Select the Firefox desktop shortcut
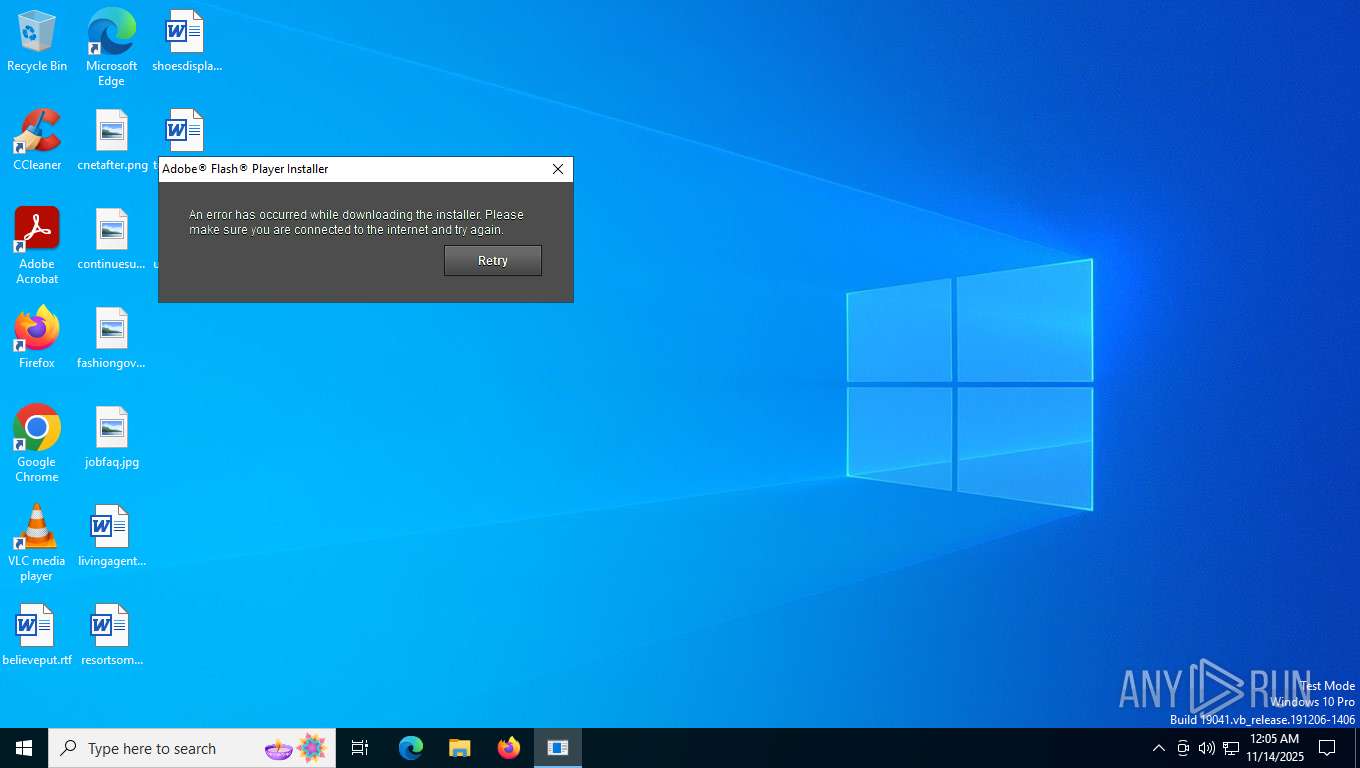This screenshot has height=768, width=1360. (x=37, y=338)
